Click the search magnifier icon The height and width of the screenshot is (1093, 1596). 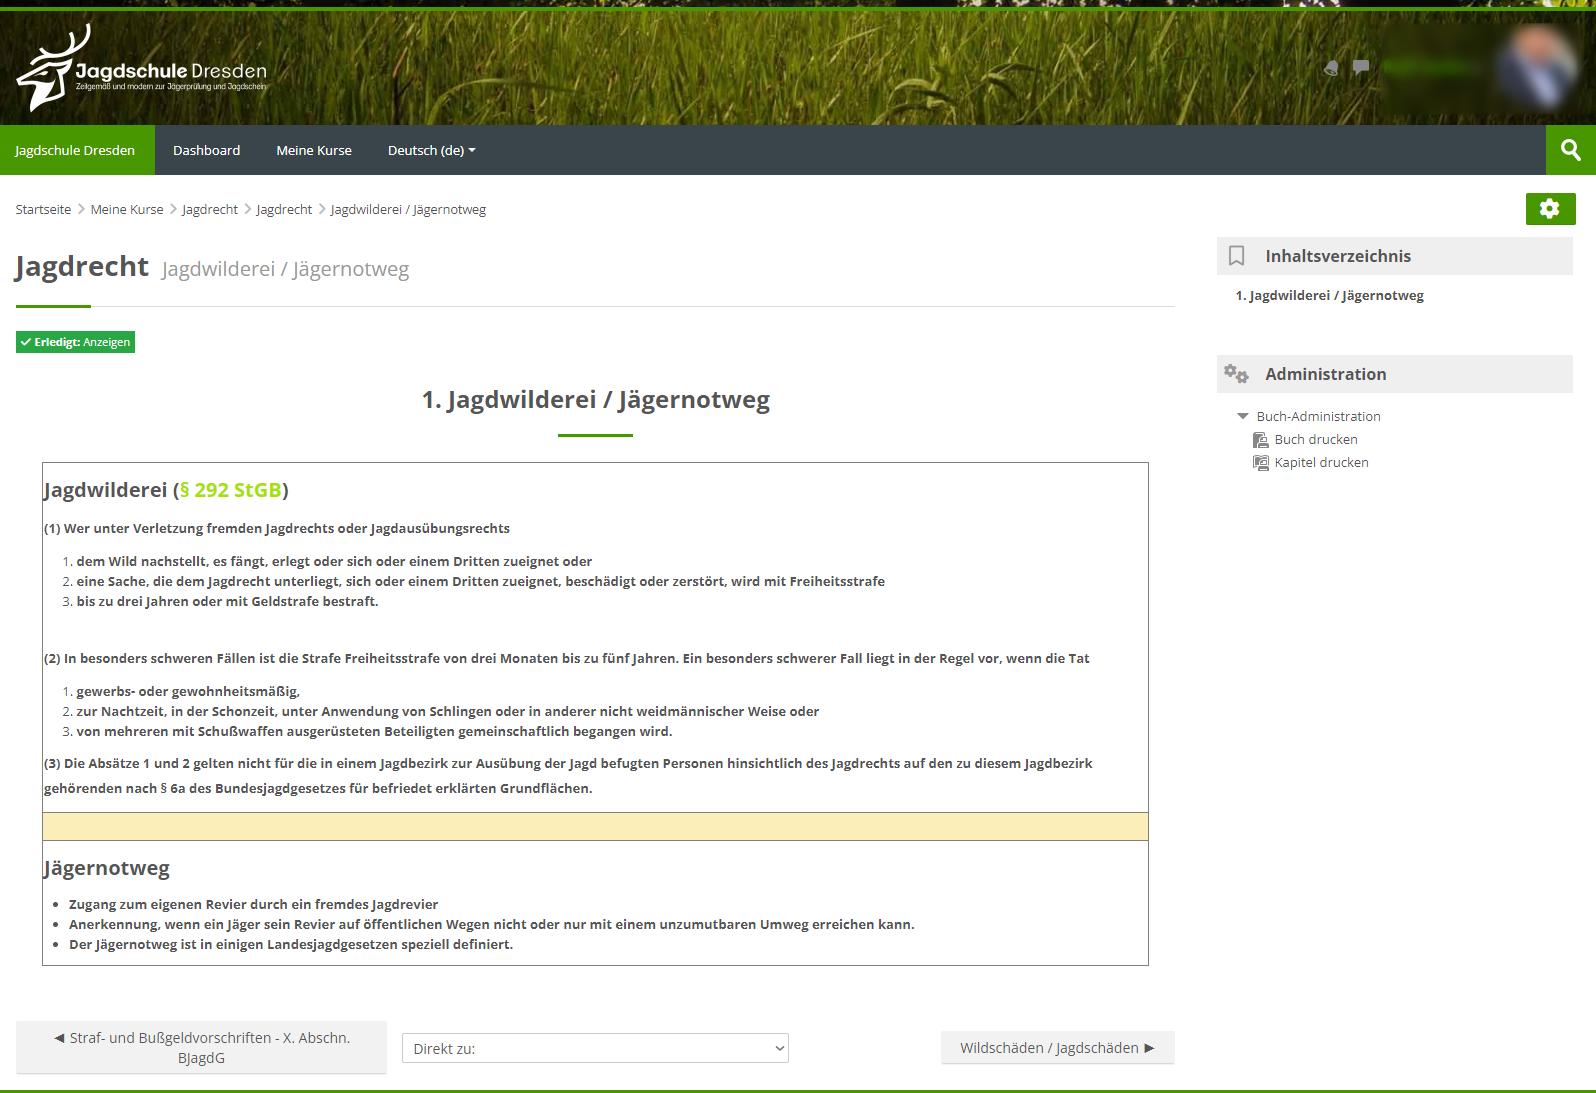click(x=1571, y=150)
